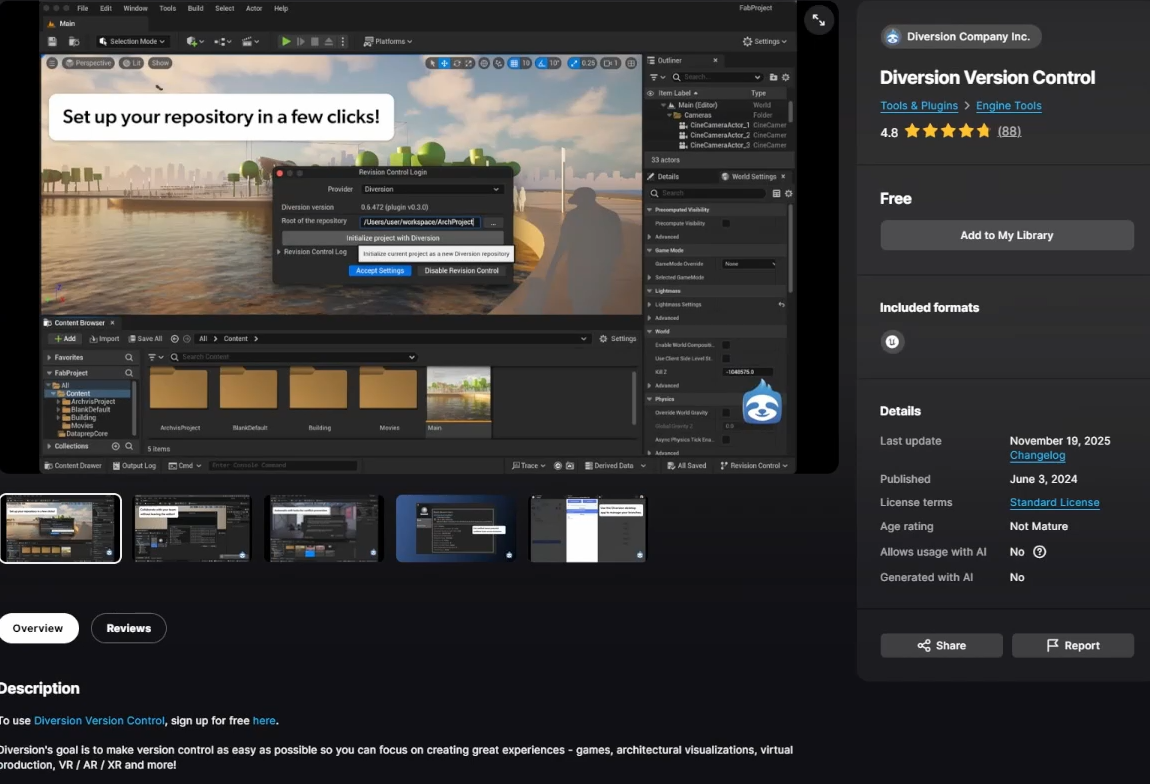1150x784 pixels.
Task: Click the Diversion Version Control description link
Action: 99,721
